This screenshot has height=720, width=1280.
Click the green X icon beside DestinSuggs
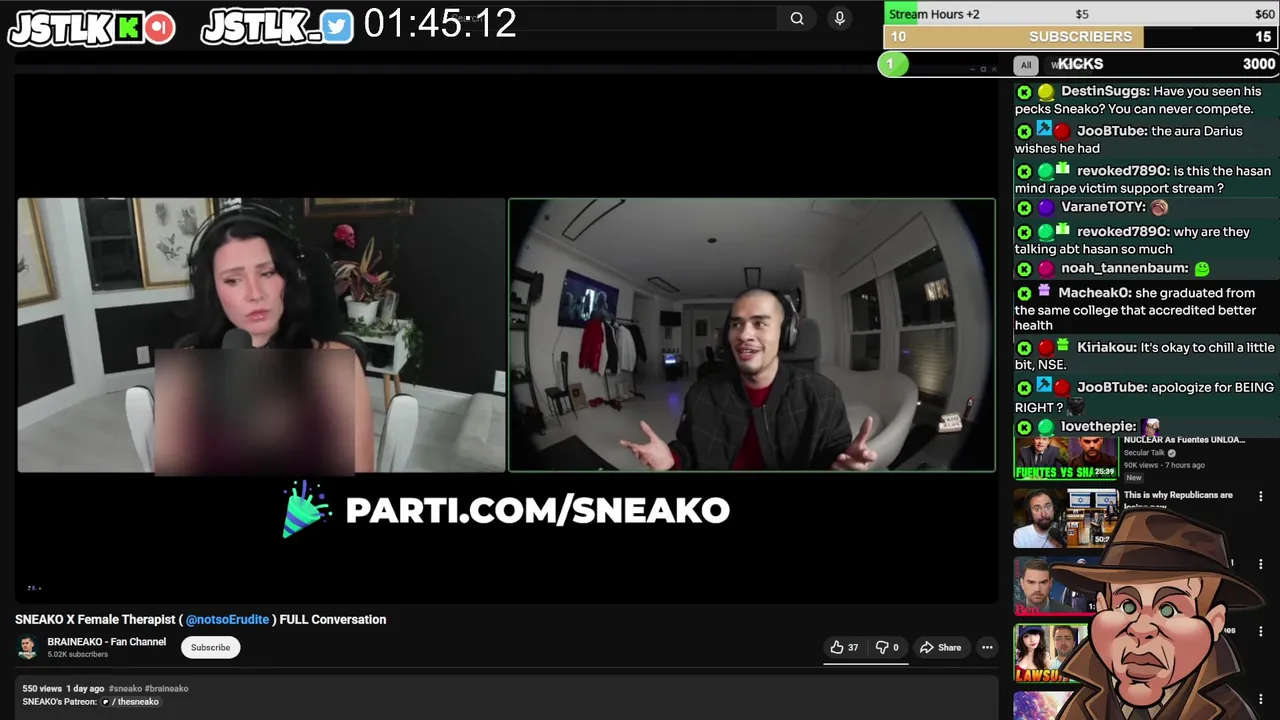pos(1024,92)
